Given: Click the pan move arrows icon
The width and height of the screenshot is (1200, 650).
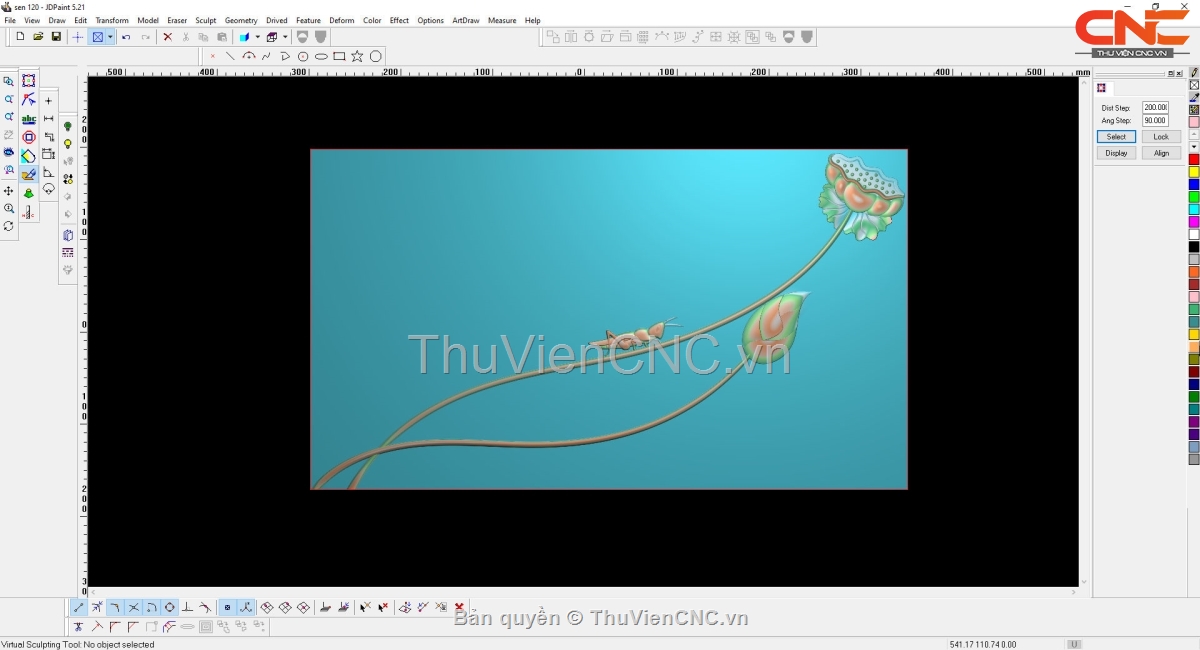Looking at the screenshot, I should 8,191.
